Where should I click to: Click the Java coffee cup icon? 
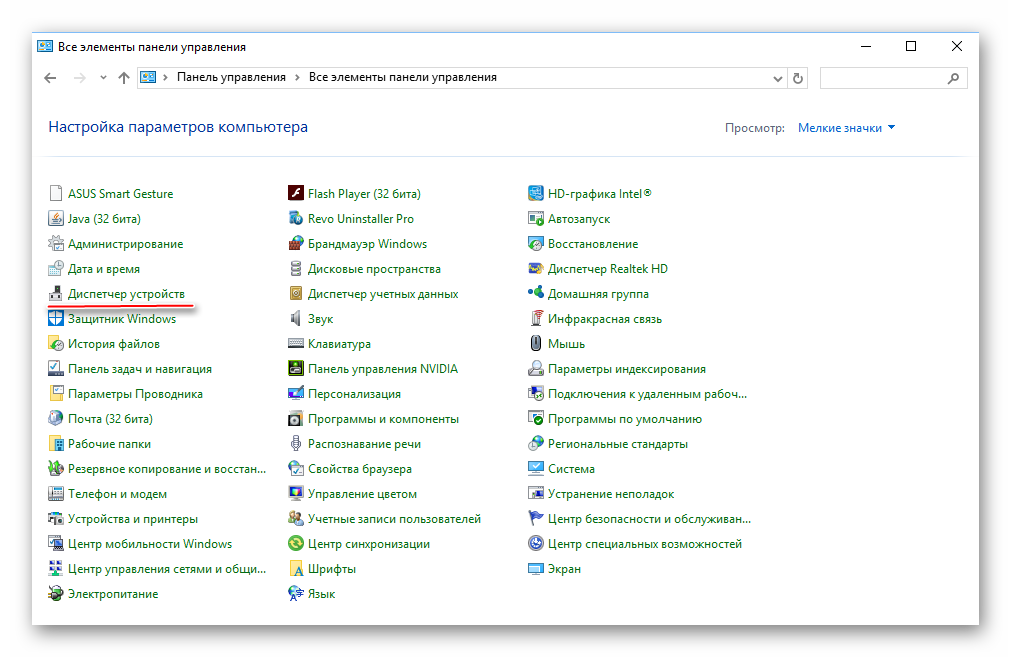(56, 219)
